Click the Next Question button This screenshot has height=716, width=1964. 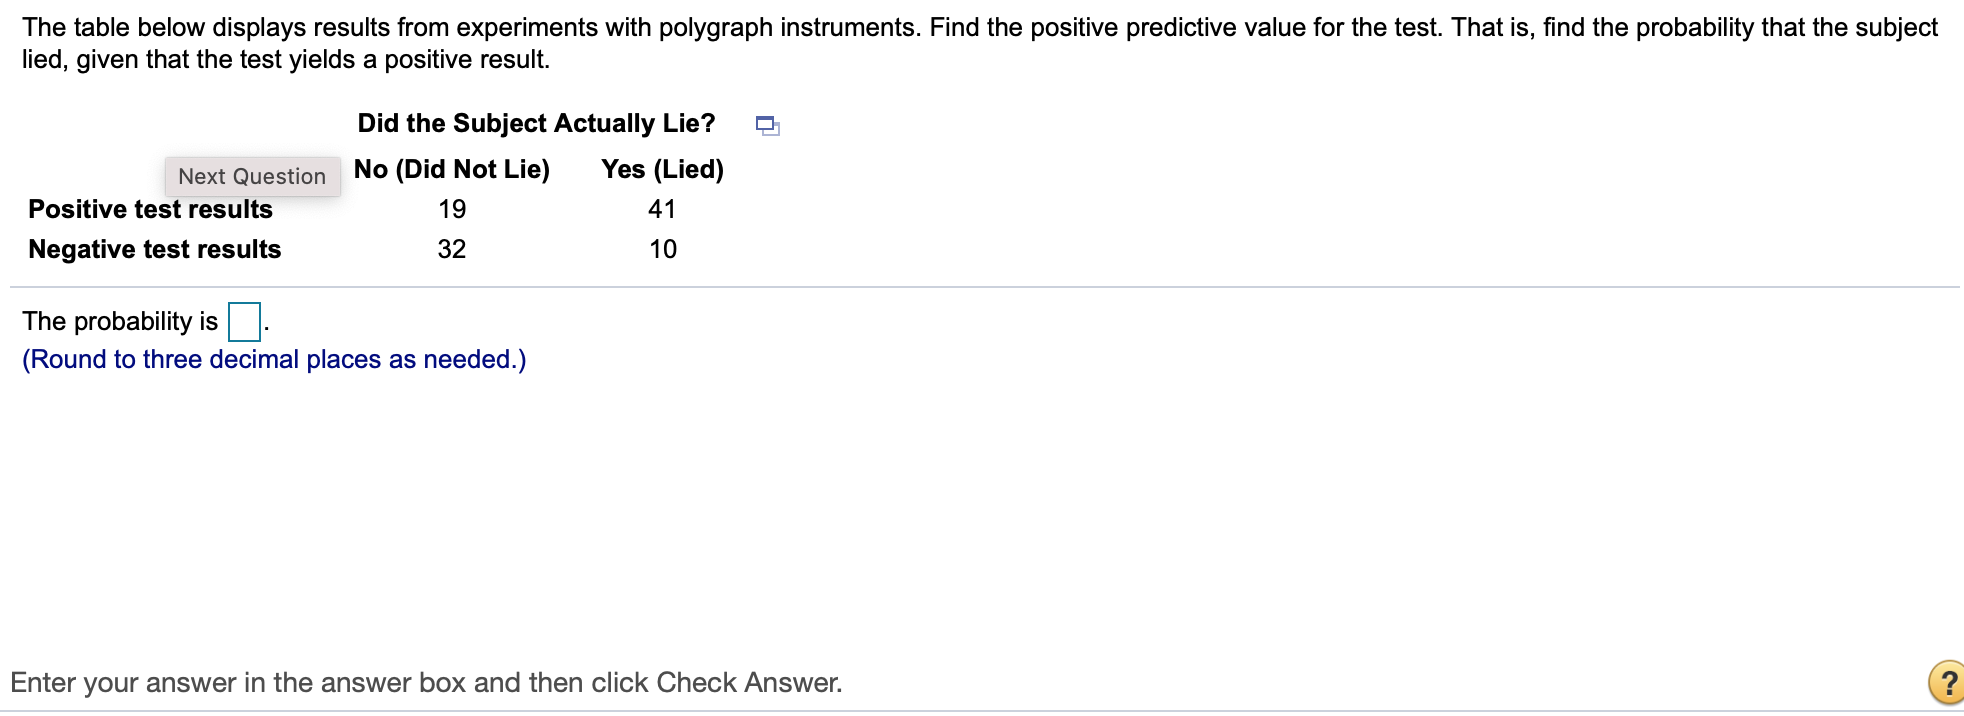(251, 176)
